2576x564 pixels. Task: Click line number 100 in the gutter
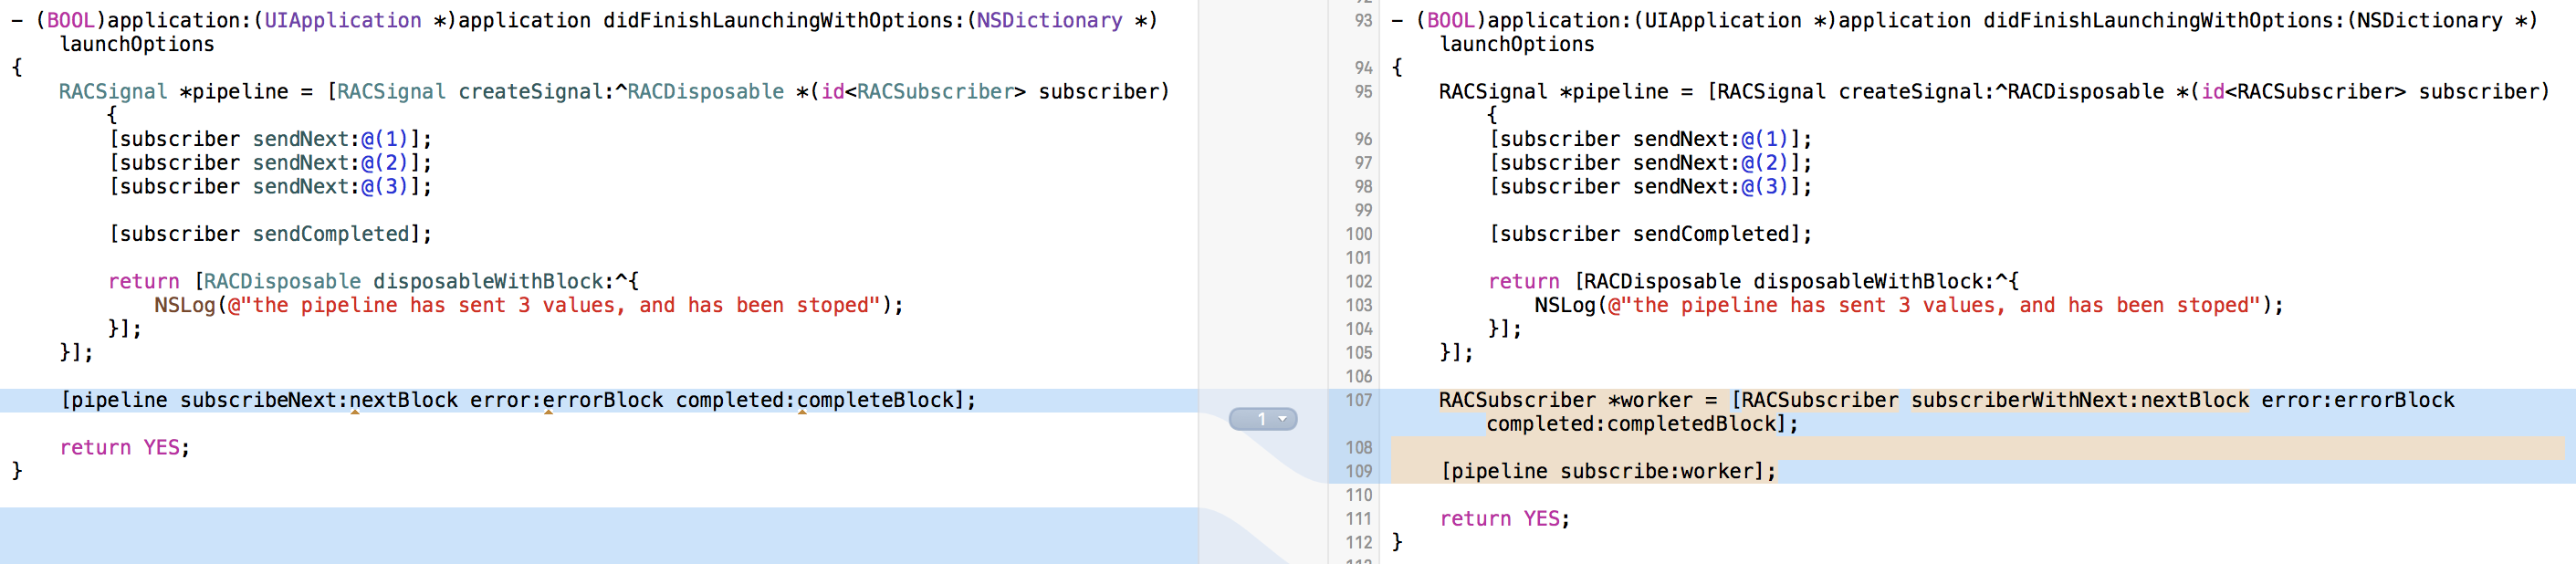click(x=1358, y=234)
